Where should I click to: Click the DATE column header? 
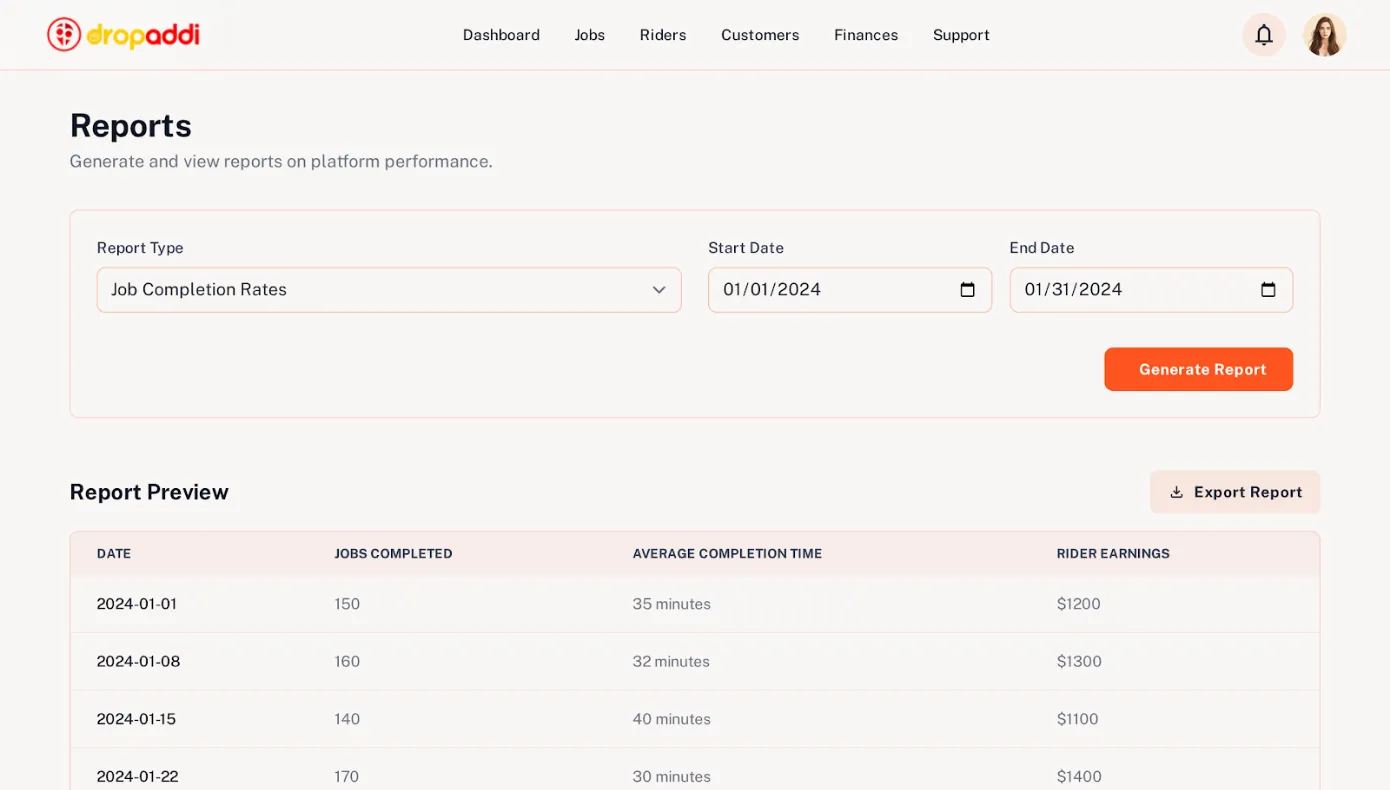(x=114, y=554)
